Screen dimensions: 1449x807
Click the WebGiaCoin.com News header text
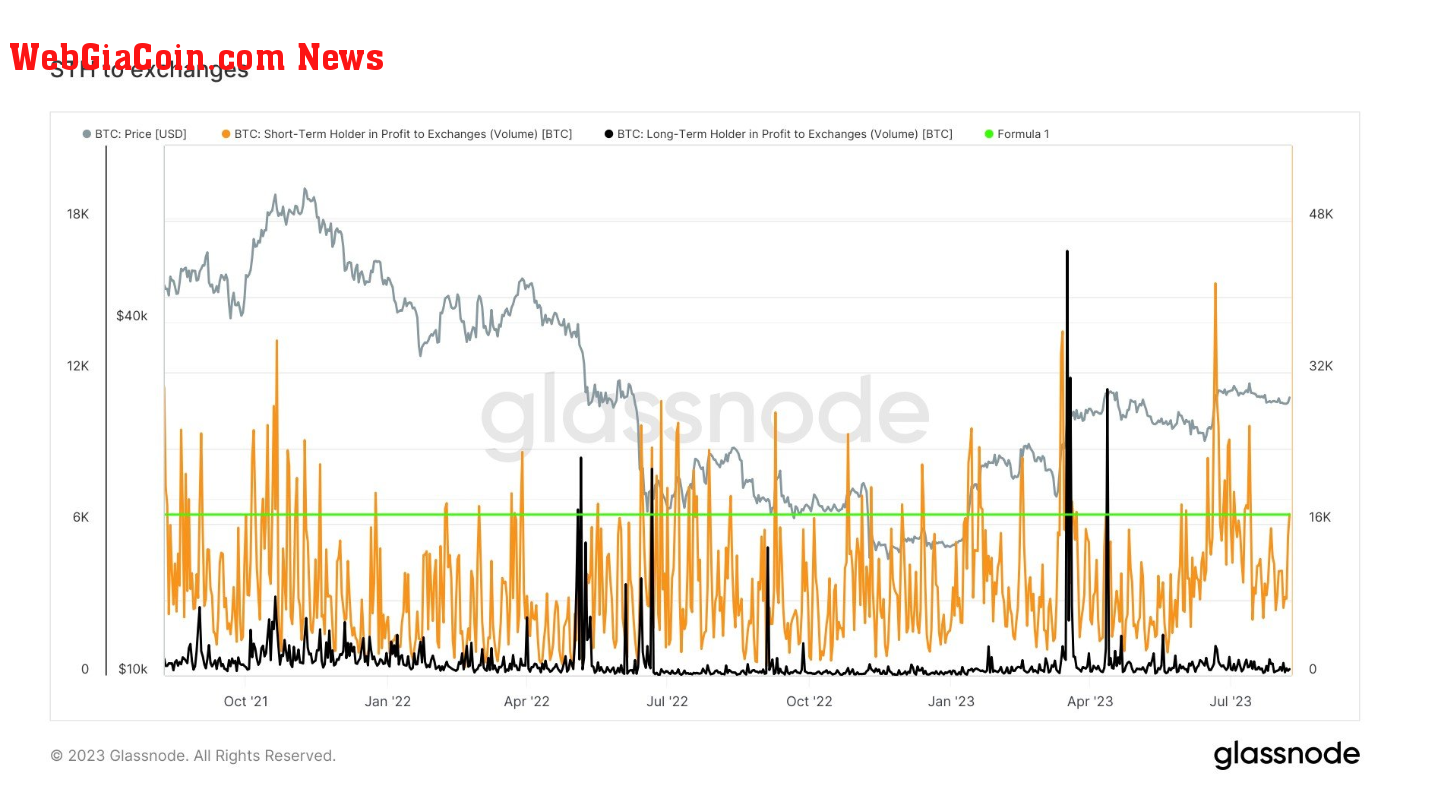tap(197, 57)
